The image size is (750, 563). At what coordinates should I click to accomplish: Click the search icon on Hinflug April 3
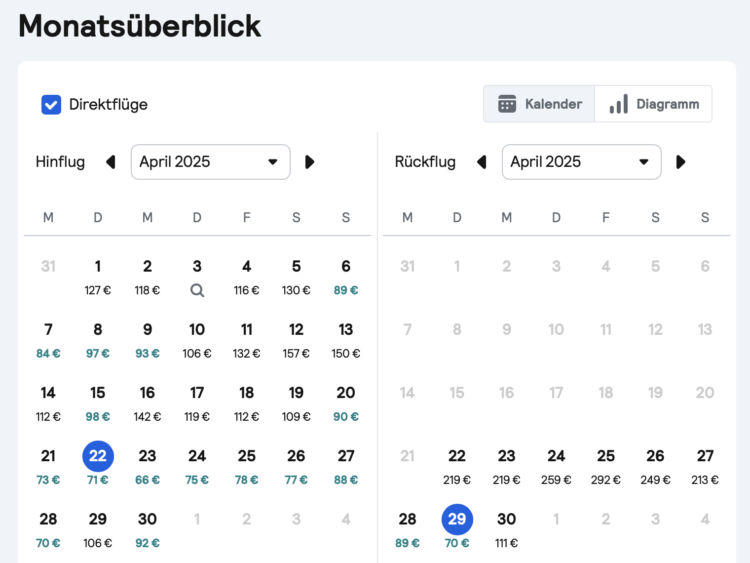pyautogui.click(x=197, y=290)
